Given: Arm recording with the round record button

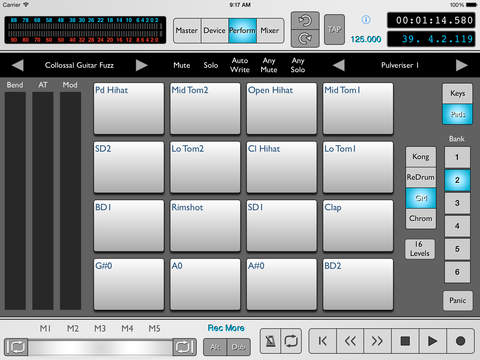Looking at the screenshot, I should [460, 341].
